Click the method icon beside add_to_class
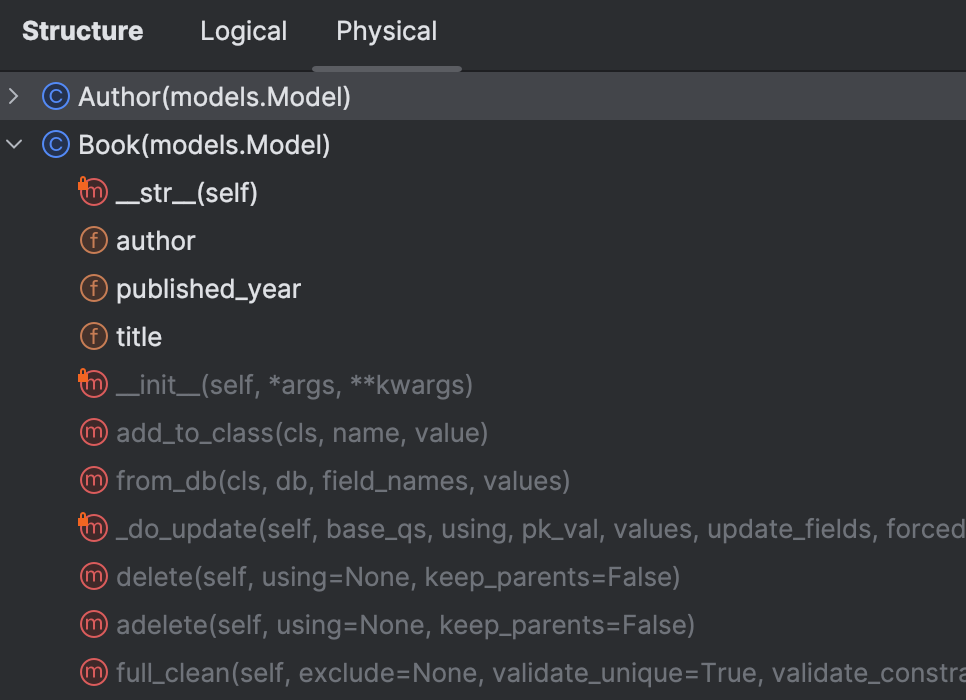The width and height of the screenshot is (966, 700). point(93,432)
